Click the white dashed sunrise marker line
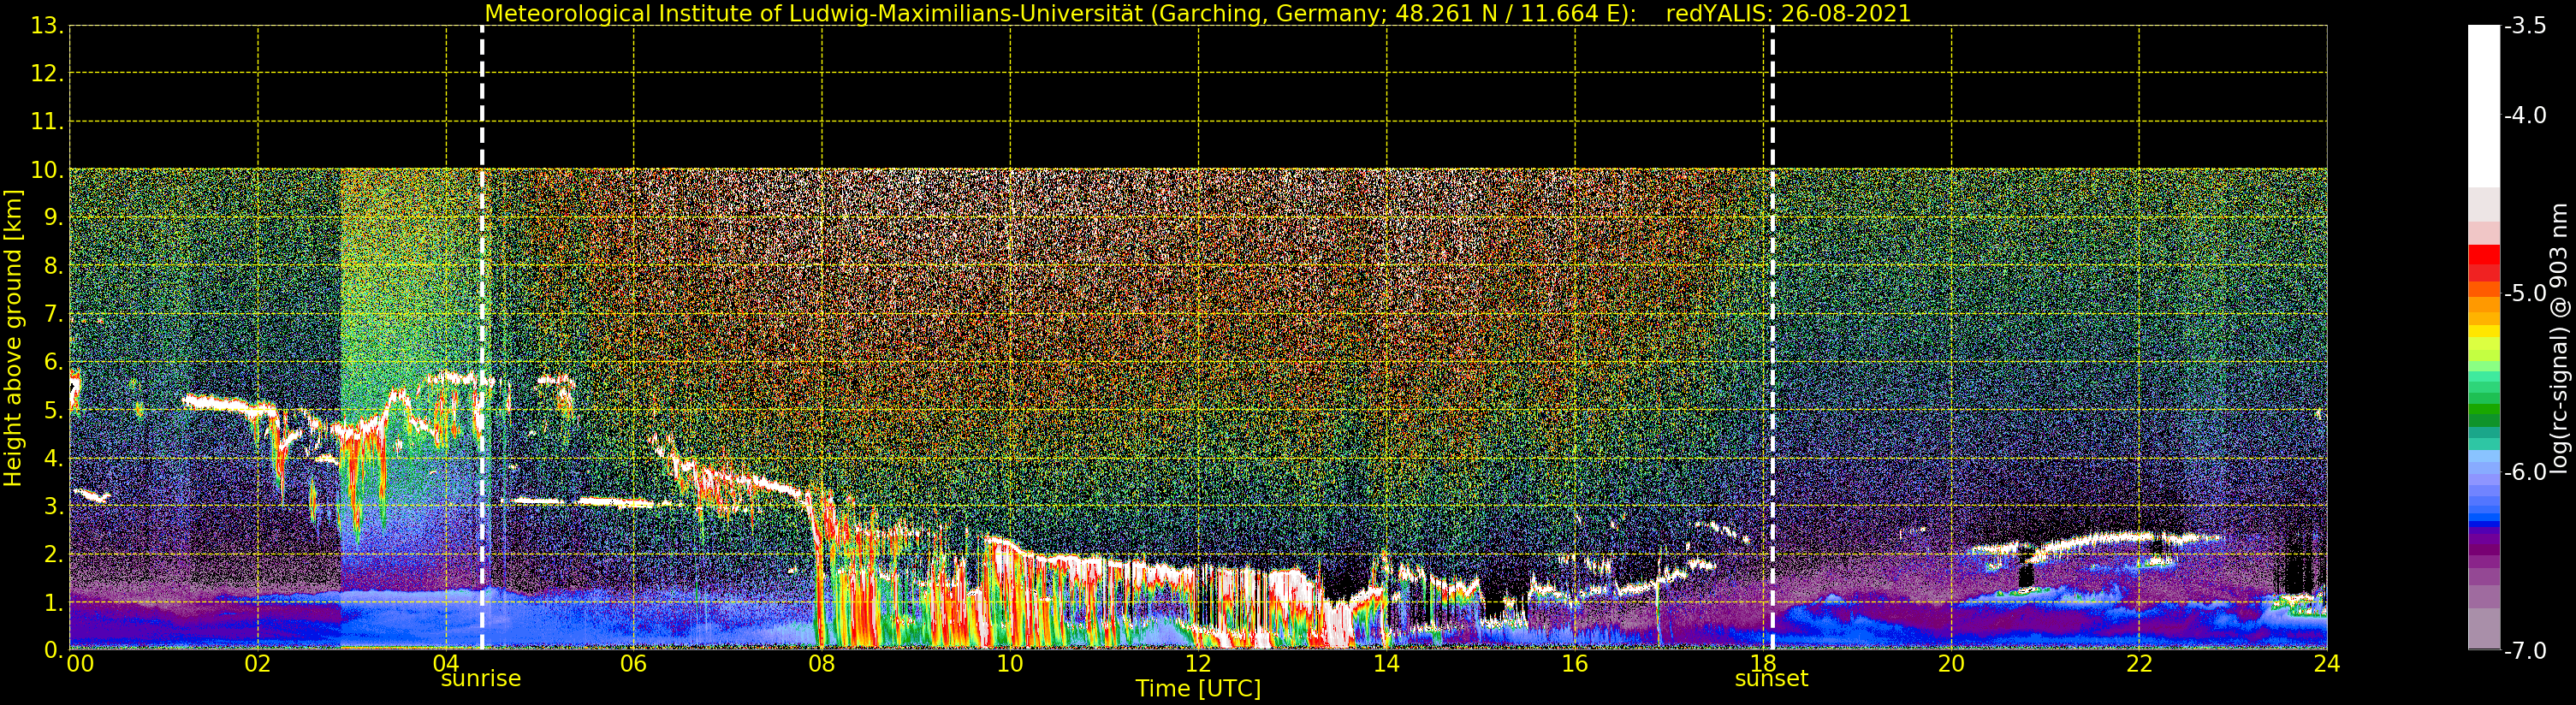 click(482, 338)
